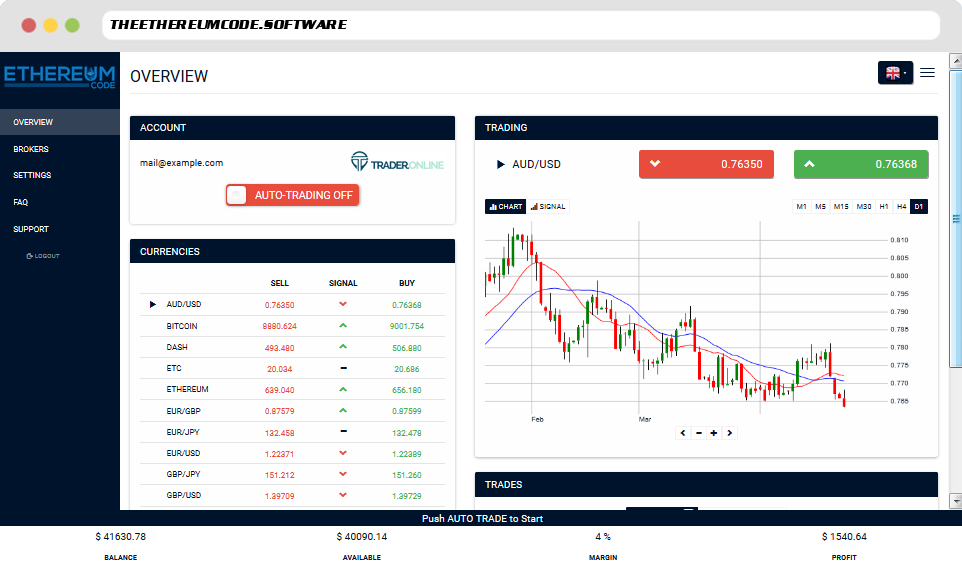This screenshot has height=565, width=962.
Task: Click the green buy button 0.76368
Action: click(861, 164)
